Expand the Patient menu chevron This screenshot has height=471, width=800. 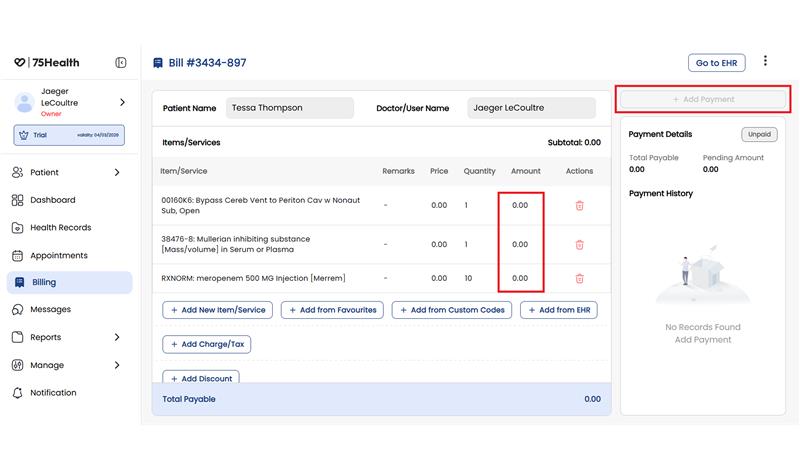tap(117, 173)
